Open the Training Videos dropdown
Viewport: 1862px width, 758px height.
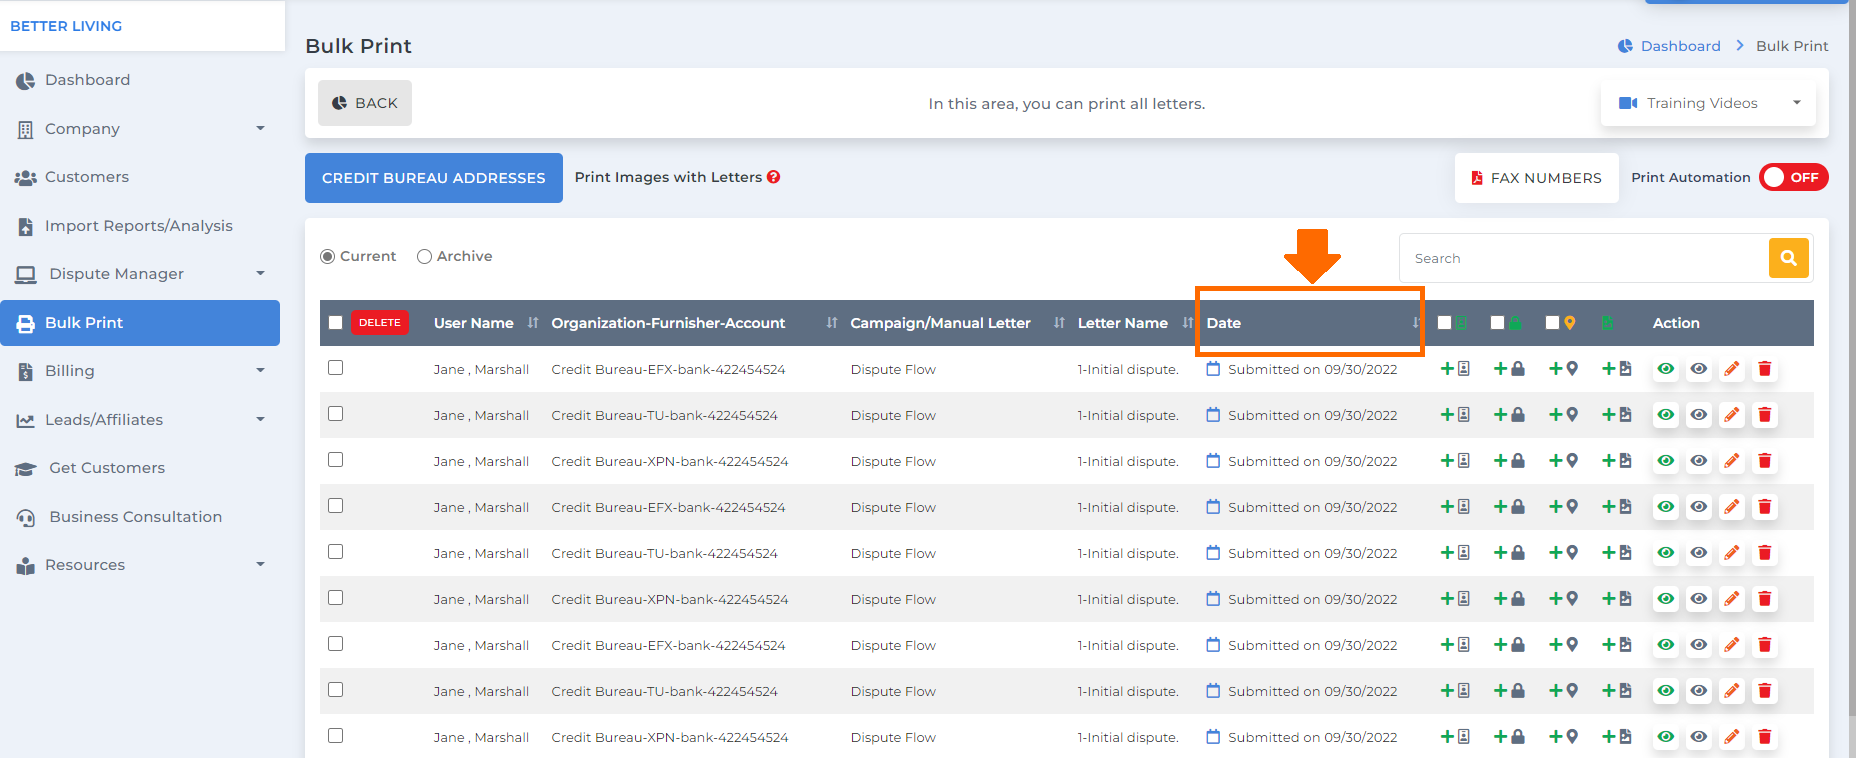point(1708,103)
